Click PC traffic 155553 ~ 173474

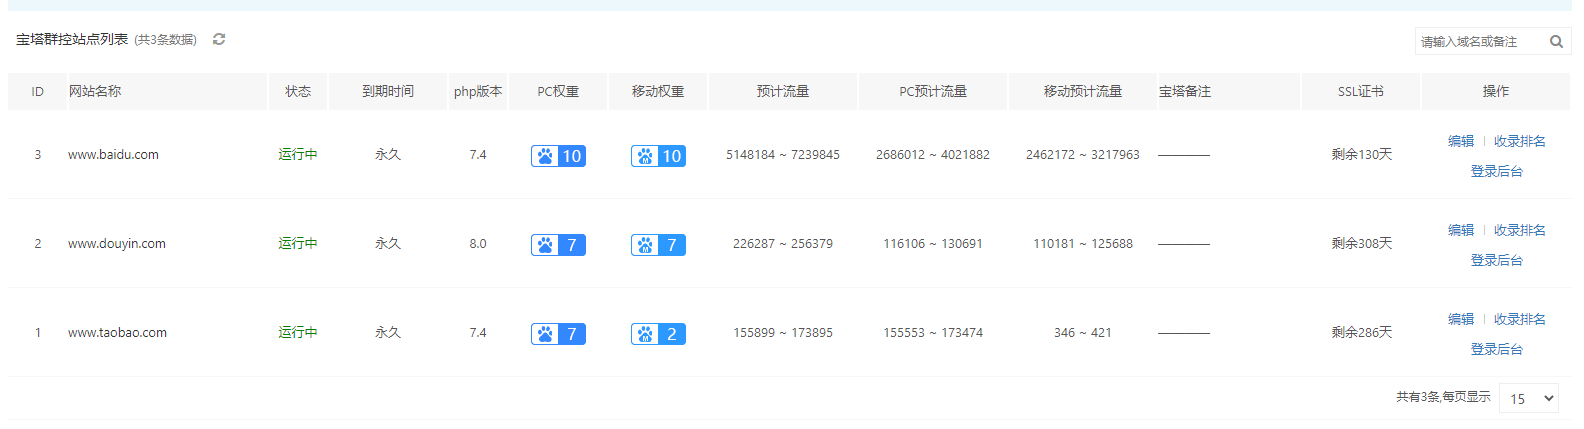(933, 333)
